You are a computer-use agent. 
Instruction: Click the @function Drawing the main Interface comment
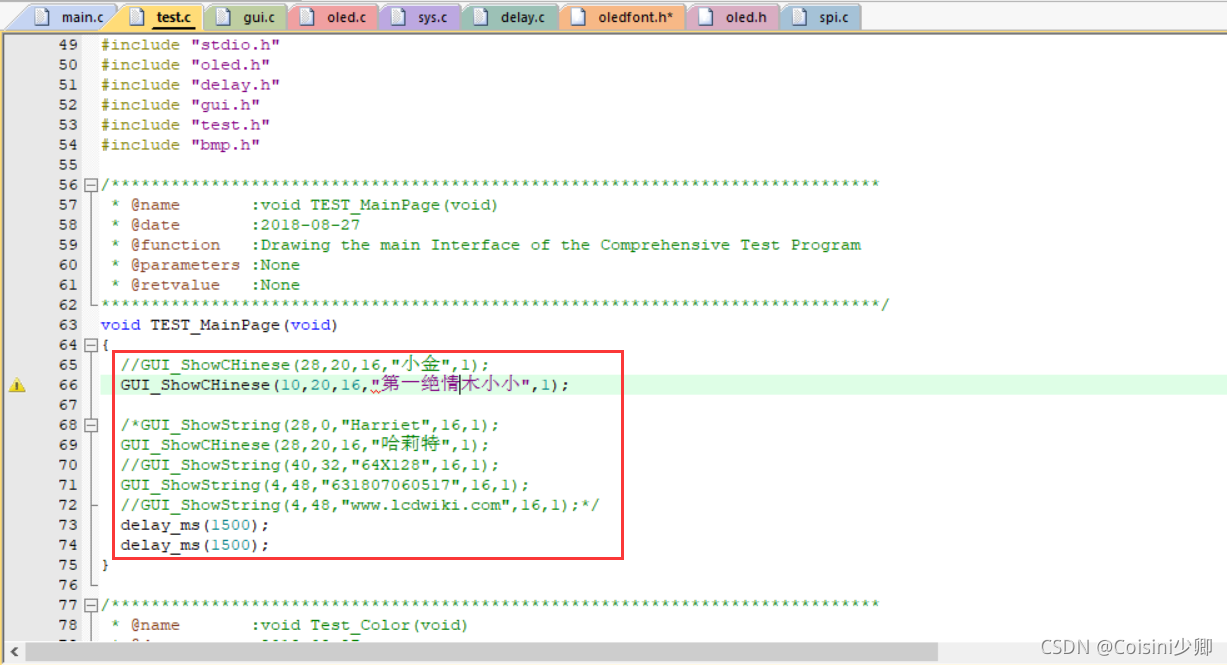[486, 245]
